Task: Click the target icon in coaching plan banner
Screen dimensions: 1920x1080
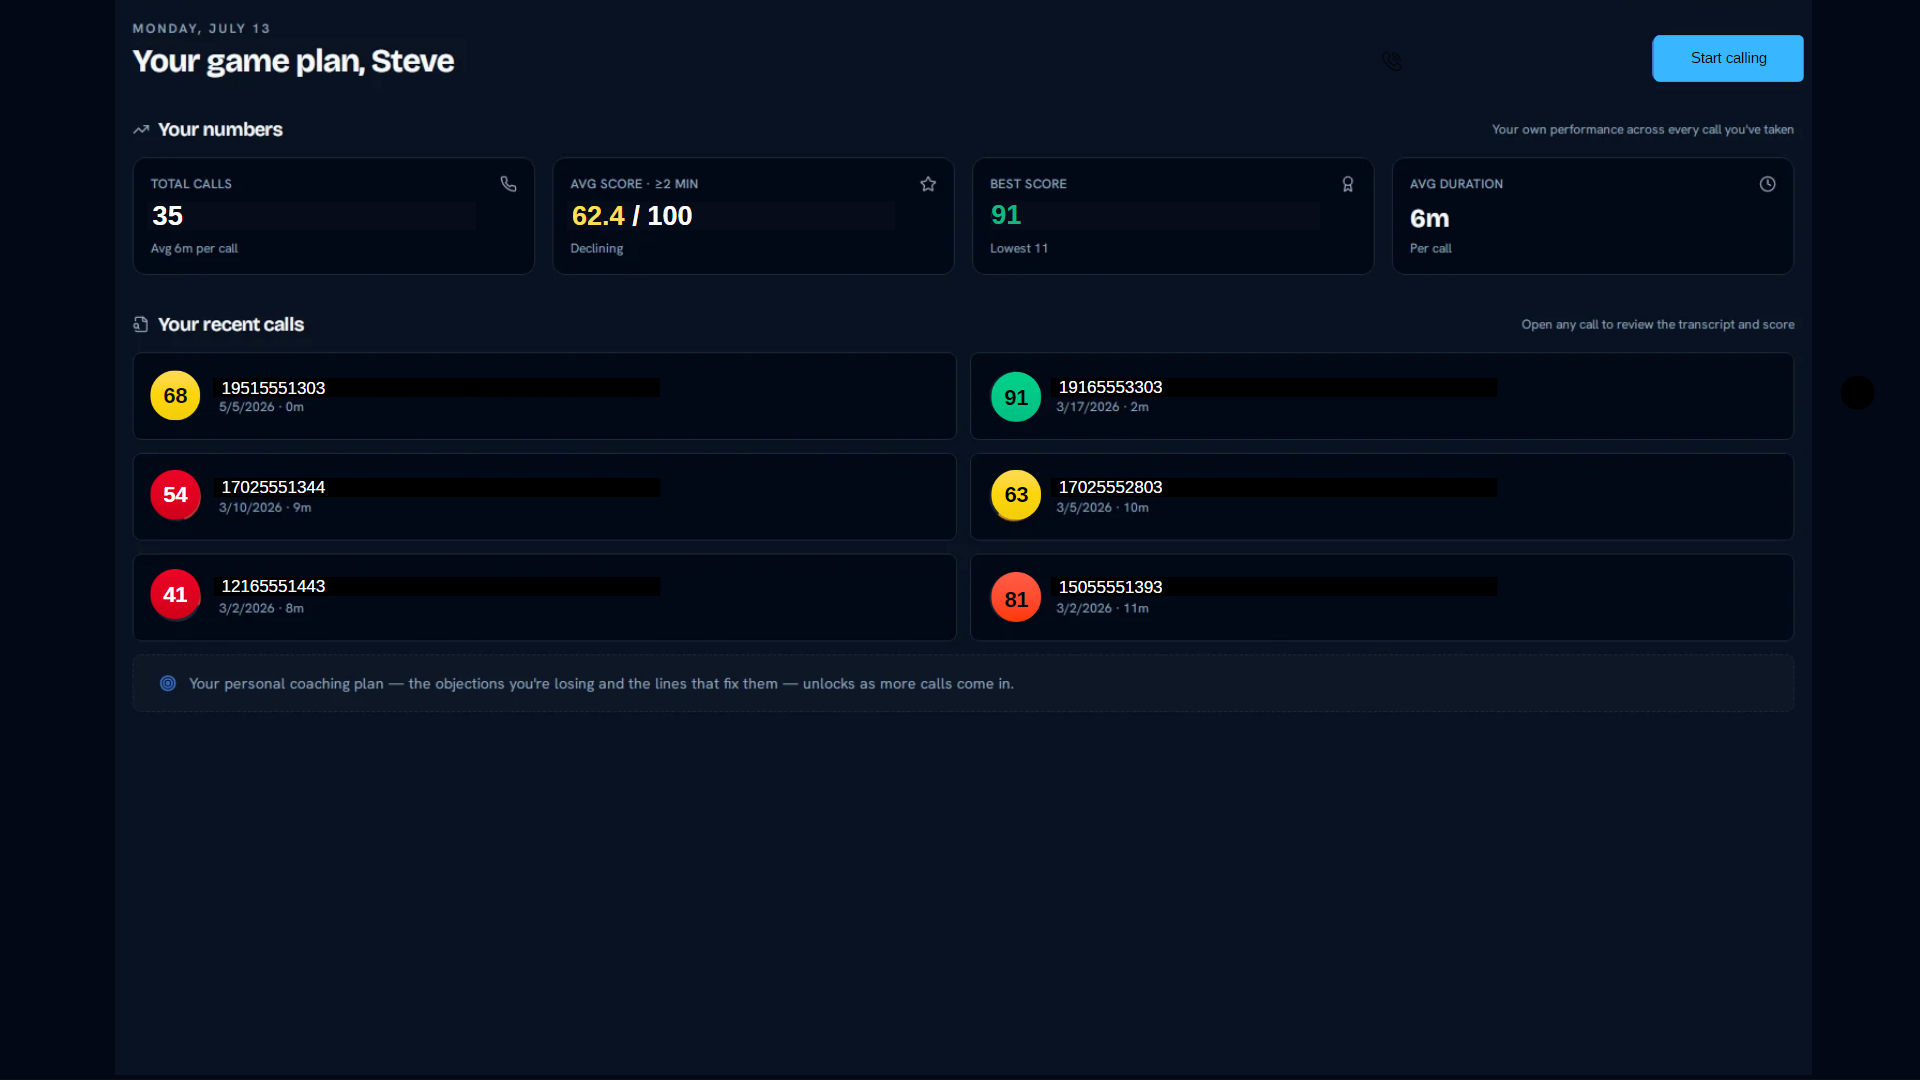Action: pyautogui.click(x=168, y=683)
